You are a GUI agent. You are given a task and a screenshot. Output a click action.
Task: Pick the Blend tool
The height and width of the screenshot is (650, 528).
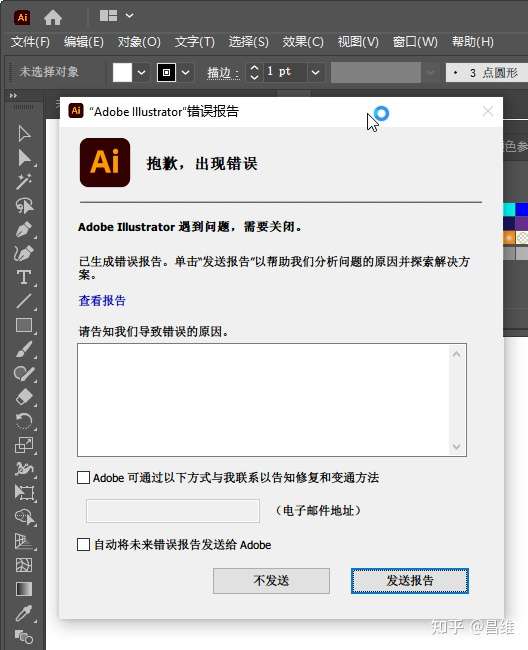tap(24, 636)
